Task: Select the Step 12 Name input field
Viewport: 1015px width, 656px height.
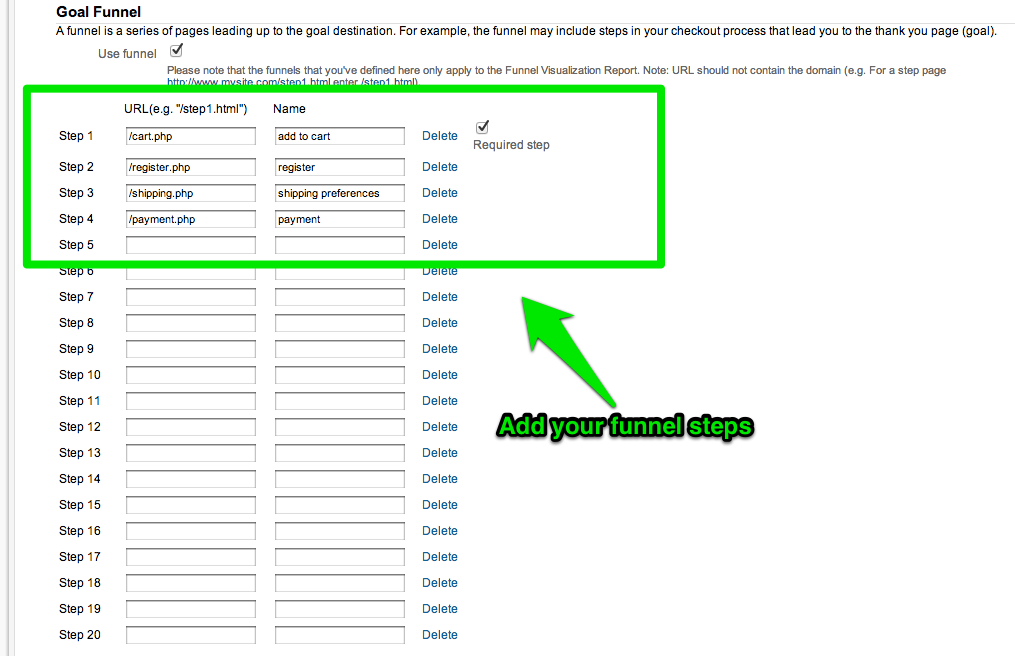Action: pos(339,427)
